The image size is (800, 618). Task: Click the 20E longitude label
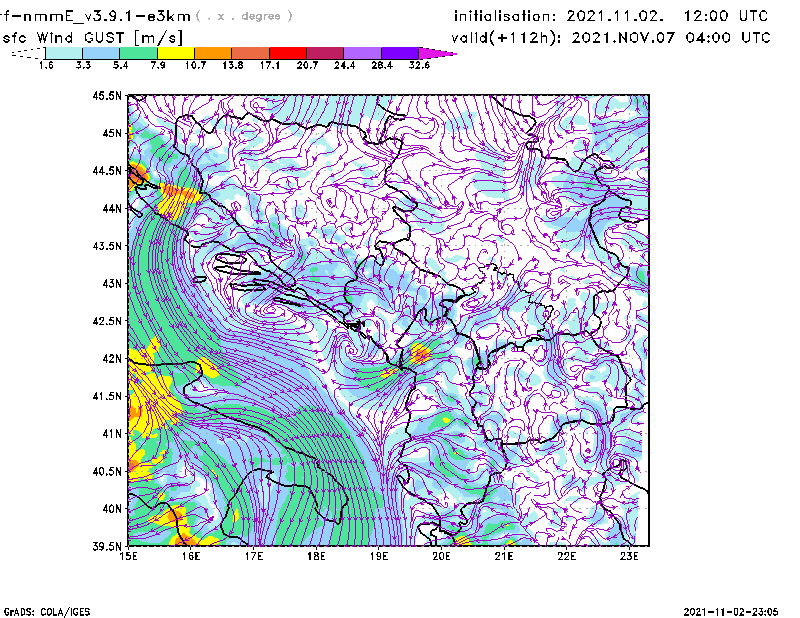441,556
